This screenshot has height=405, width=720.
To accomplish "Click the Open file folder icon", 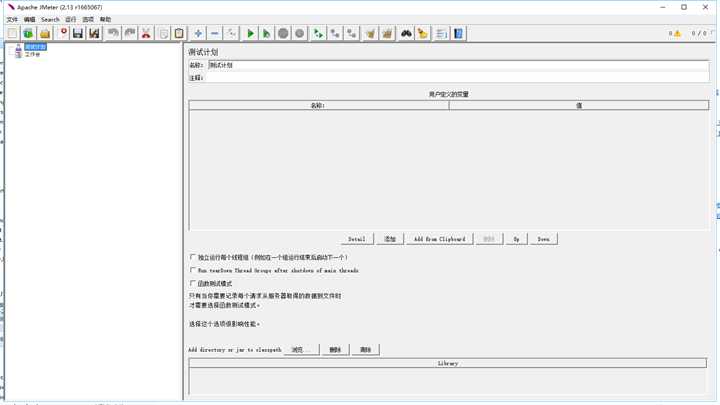I will pyautogui.click(x=45, y=34).
